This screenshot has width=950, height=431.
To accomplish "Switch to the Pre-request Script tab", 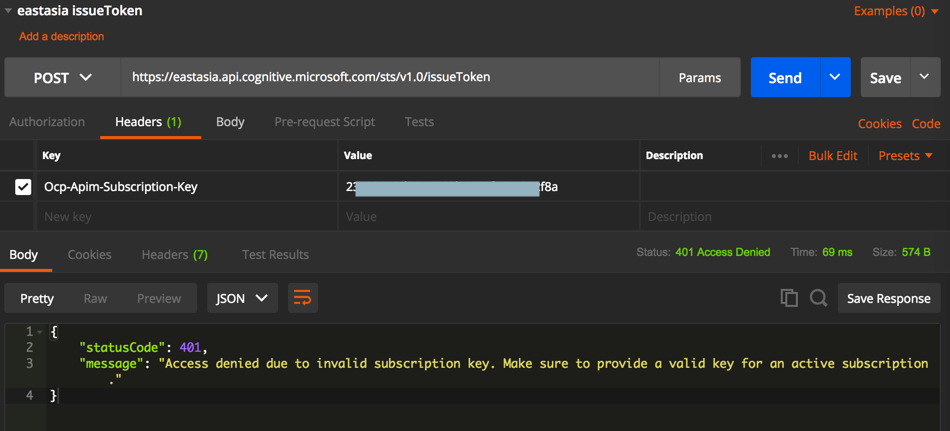I will [324, 122].
